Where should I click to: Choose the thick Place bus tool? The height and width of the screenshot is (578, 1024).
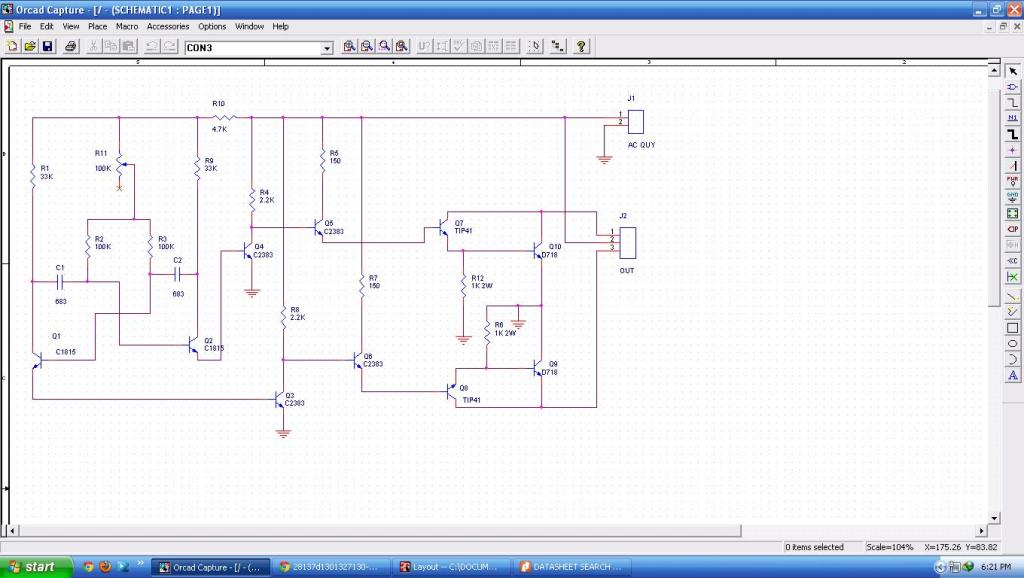click(x=1012, y=135)
